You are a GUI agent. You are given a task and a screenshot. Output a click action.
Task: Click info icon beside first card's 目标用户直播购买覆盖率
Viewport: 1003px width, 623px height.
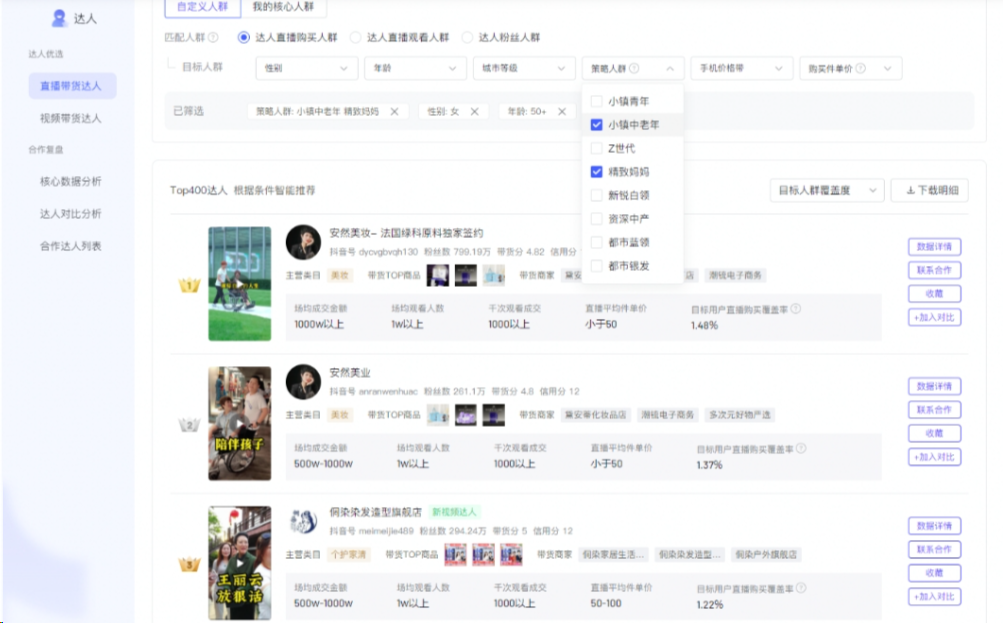(795, 309)
